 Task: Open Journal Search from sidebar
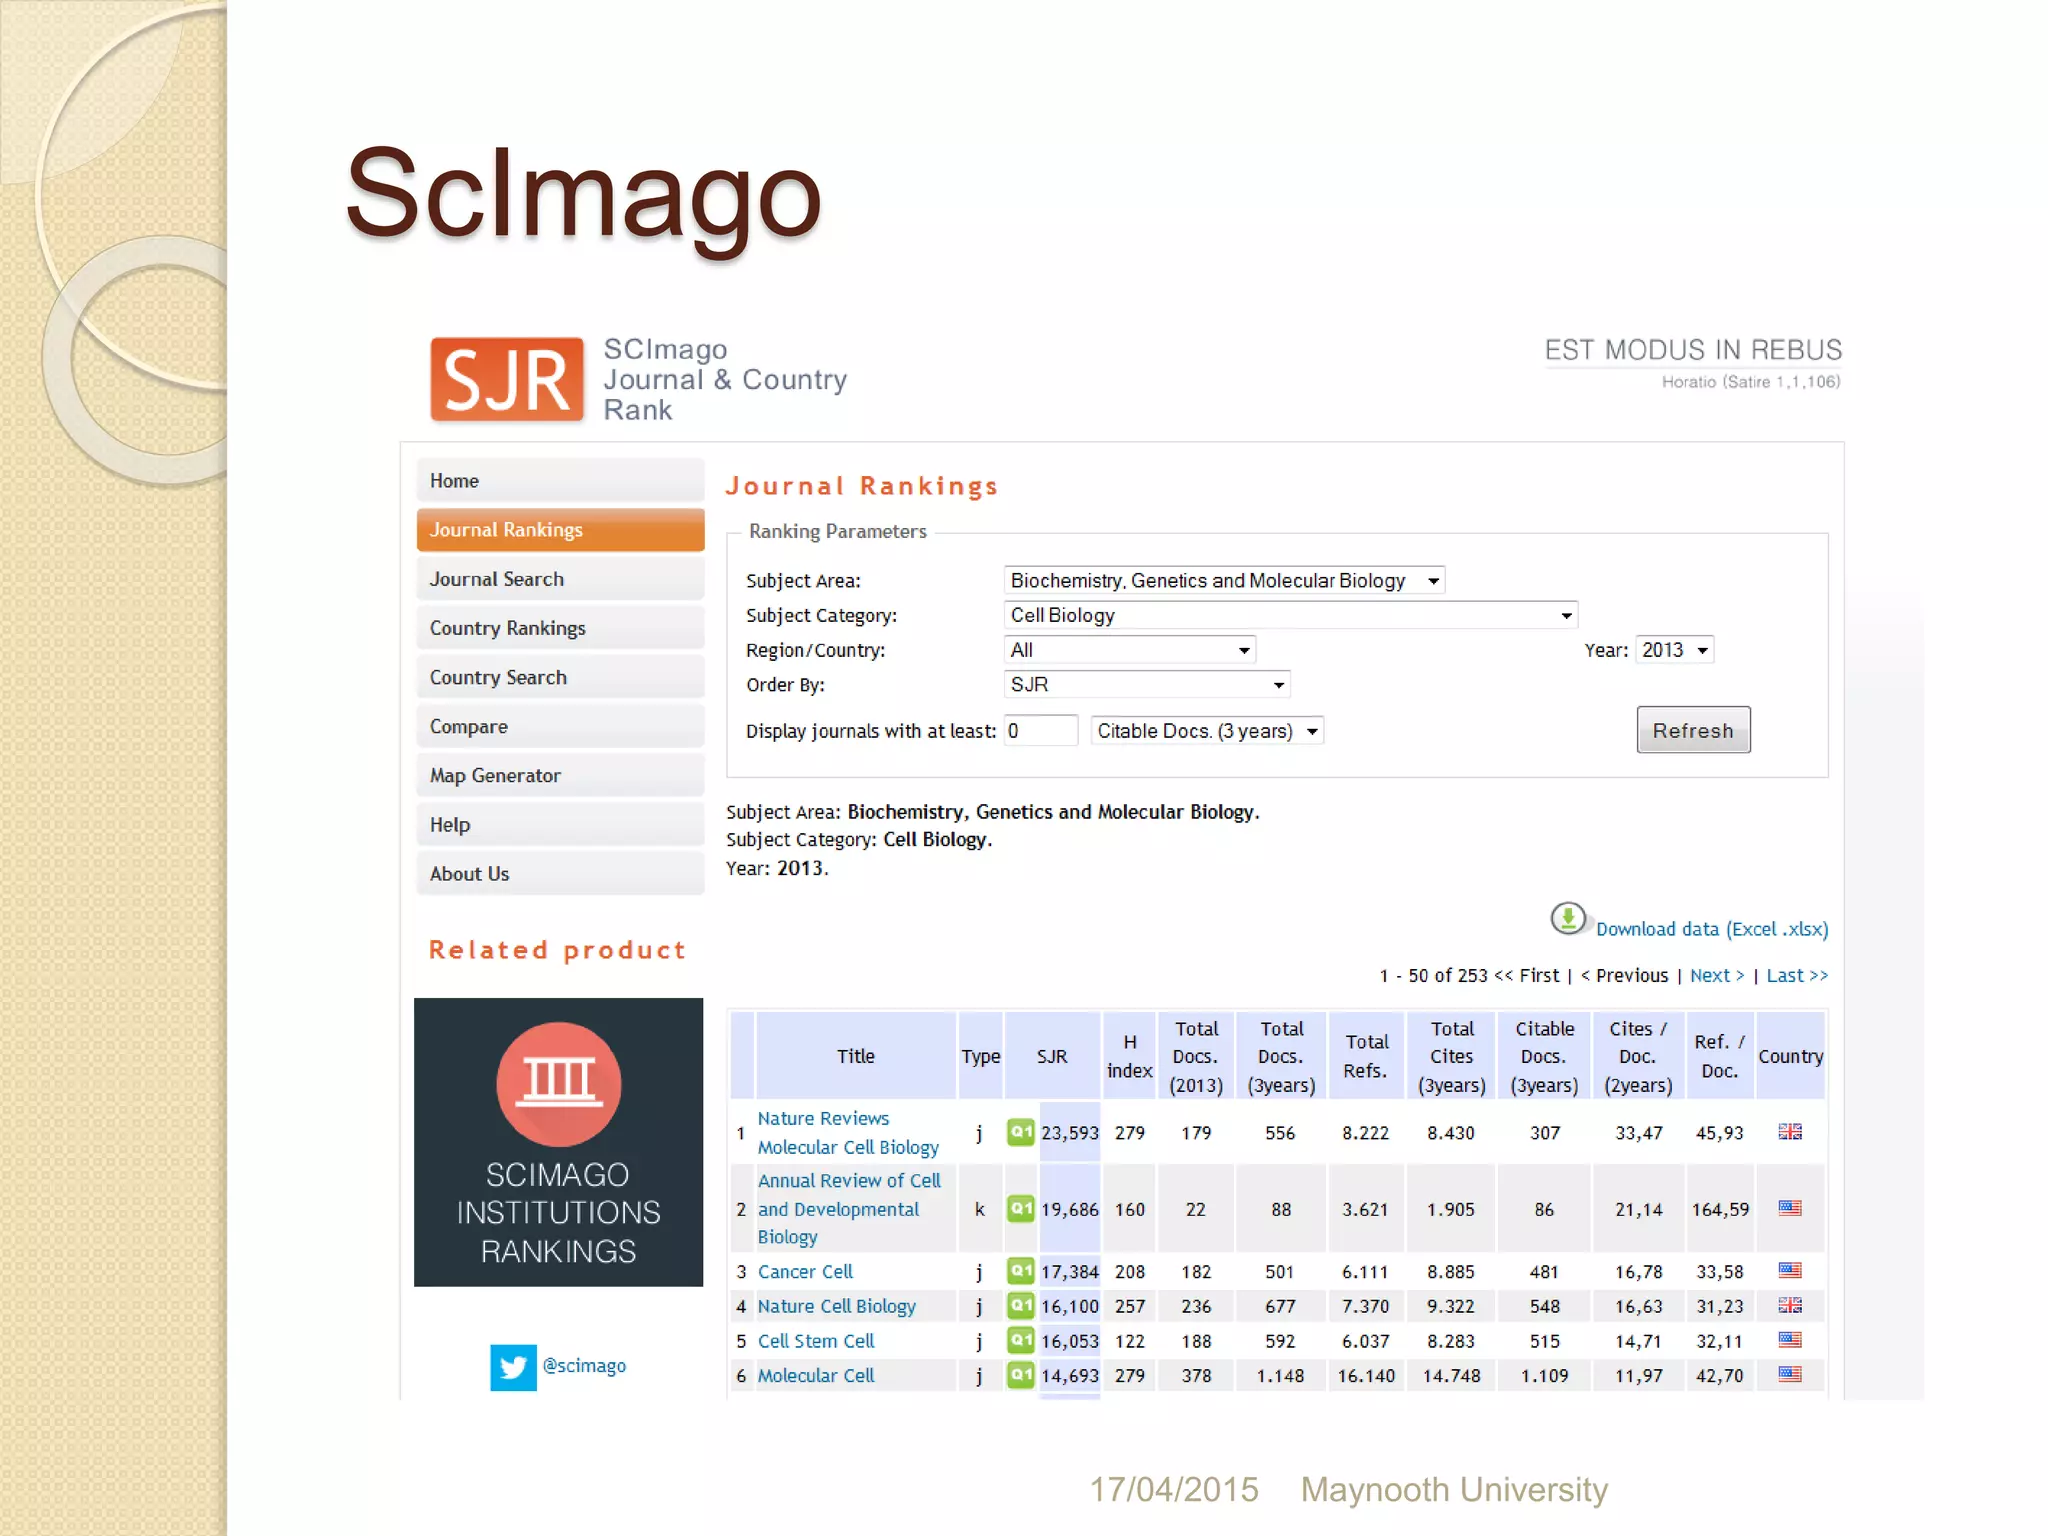coord(560,578)
